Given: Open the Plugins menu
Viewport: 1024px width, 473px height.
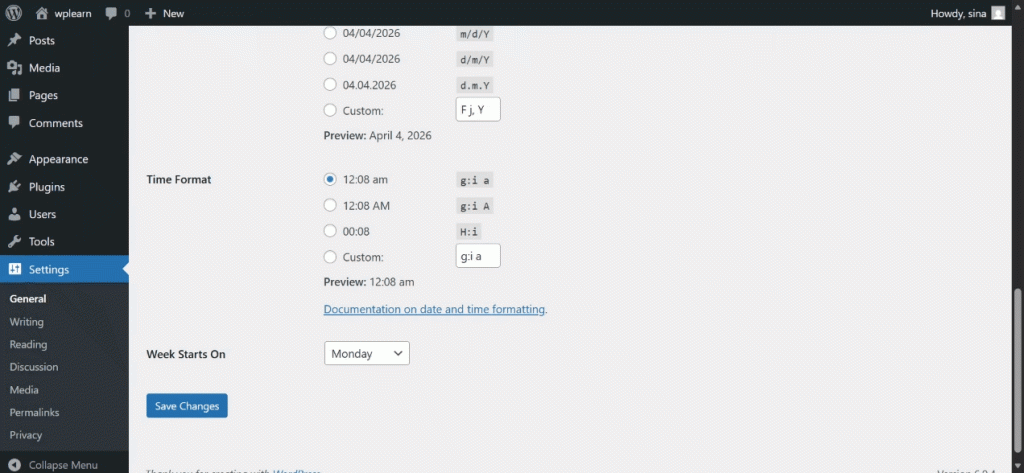Looking at the screenshot, I should (46, 187).
